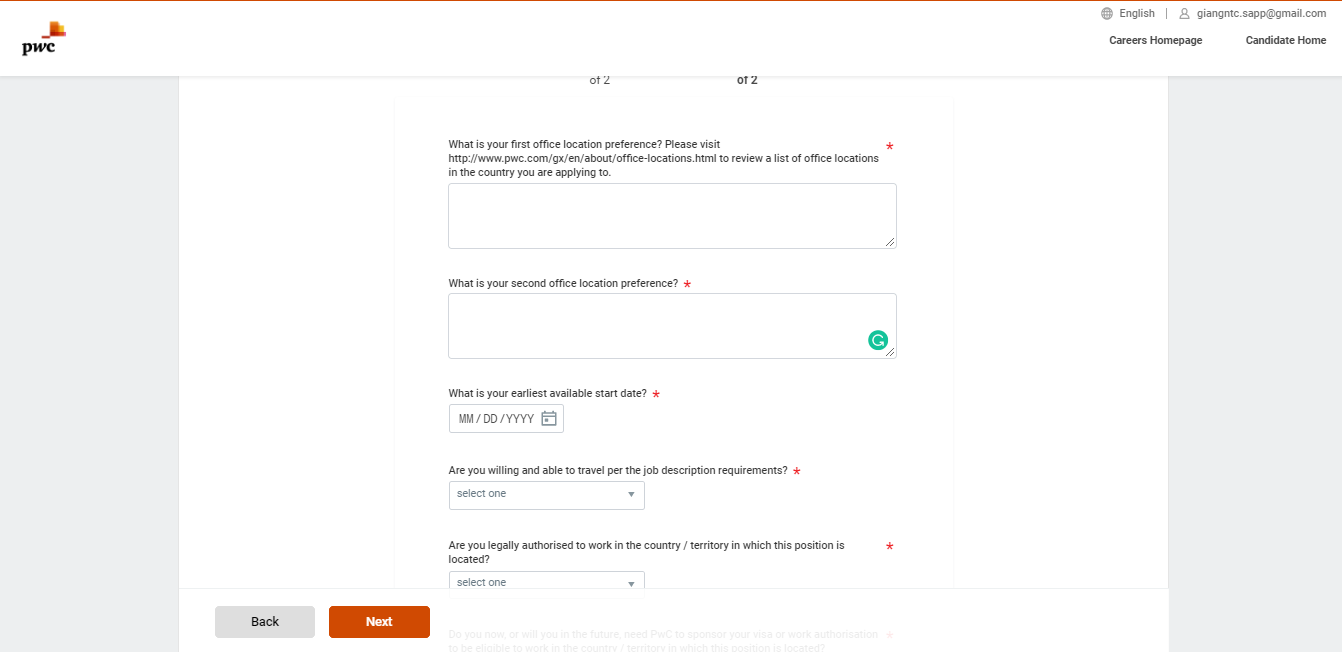Click the user profile icon

pos(1184,14)
